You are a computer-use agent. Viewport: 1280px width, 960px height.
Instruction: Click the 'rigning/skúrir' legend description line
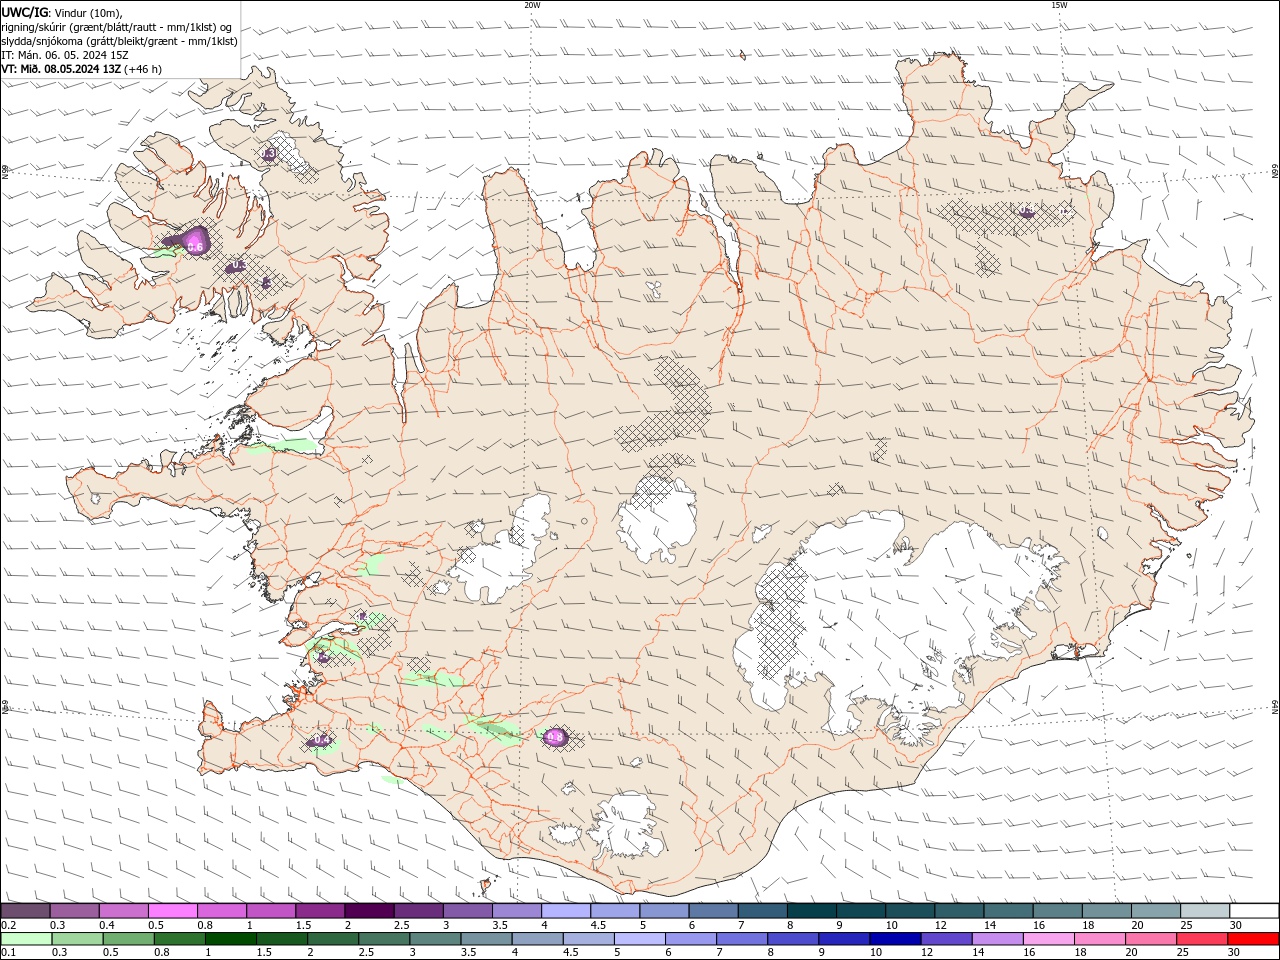[x=117, y=26]
